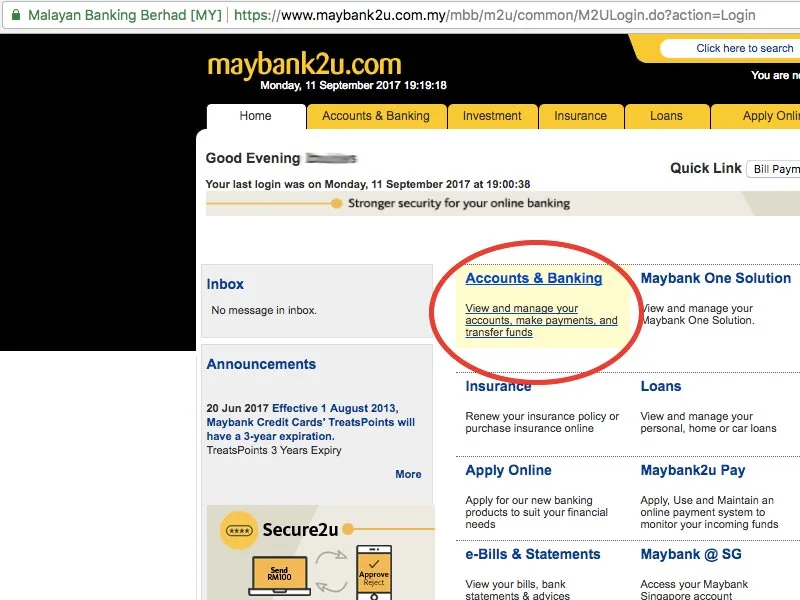Click 'Apply, Use and Maintain an online payment system' text
800x600 pixels.
(709, 512)
